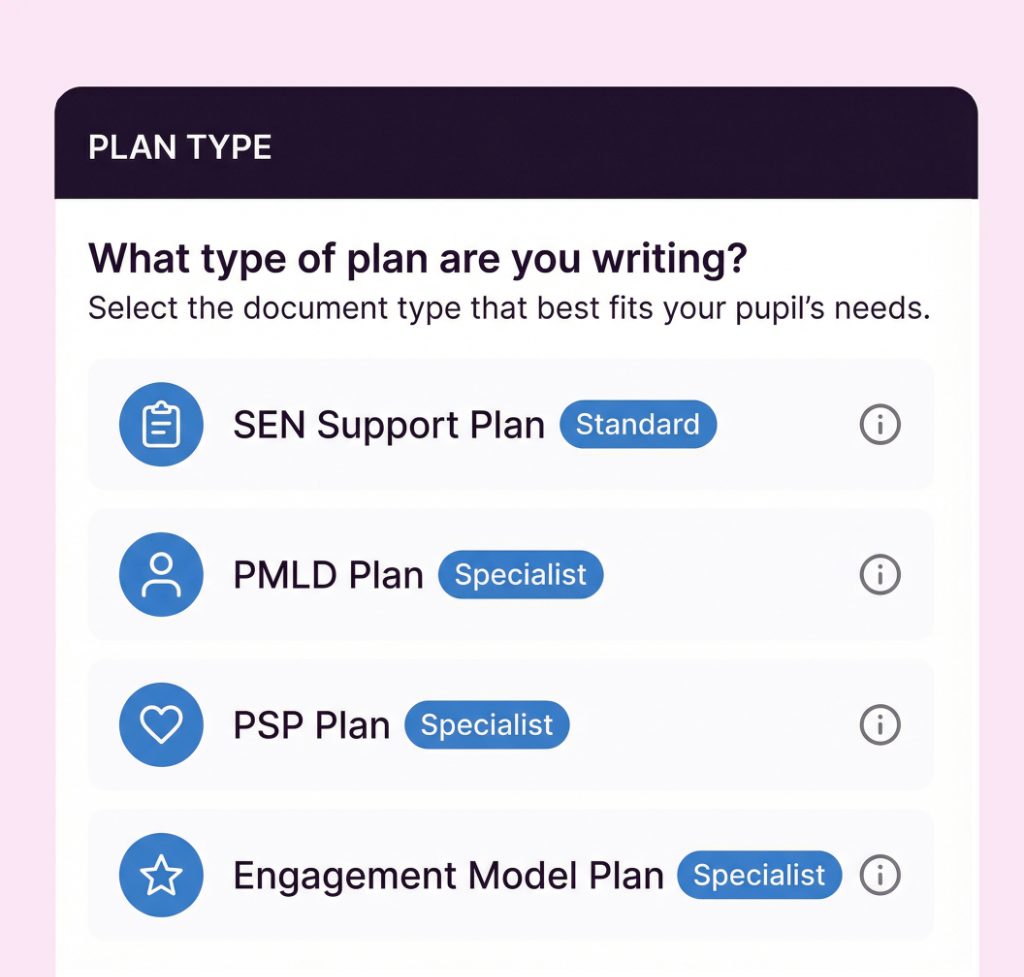
Task: Click the pupil needs instruction text
Action: pyautogui.click(x=508, y=307)
